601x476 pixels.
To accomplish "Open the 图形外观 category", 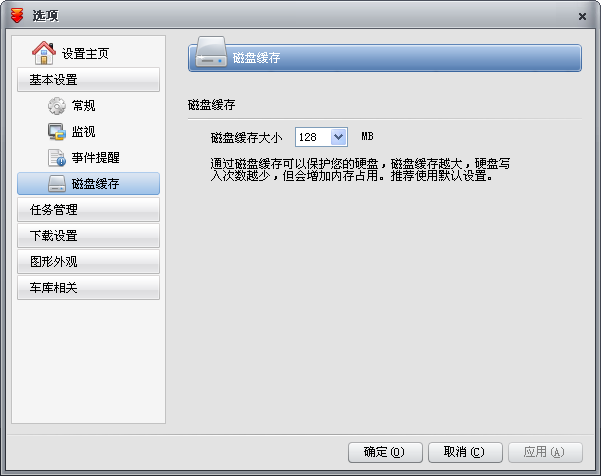I will click(88, 262).
